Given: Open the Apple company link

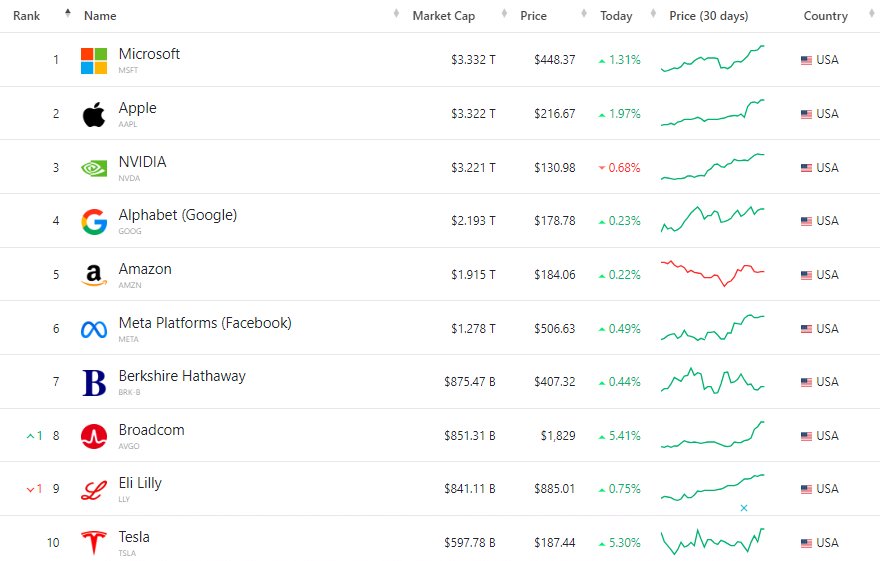Looking at the screenshot, I should pyautogui.click(x=138, y=108).
